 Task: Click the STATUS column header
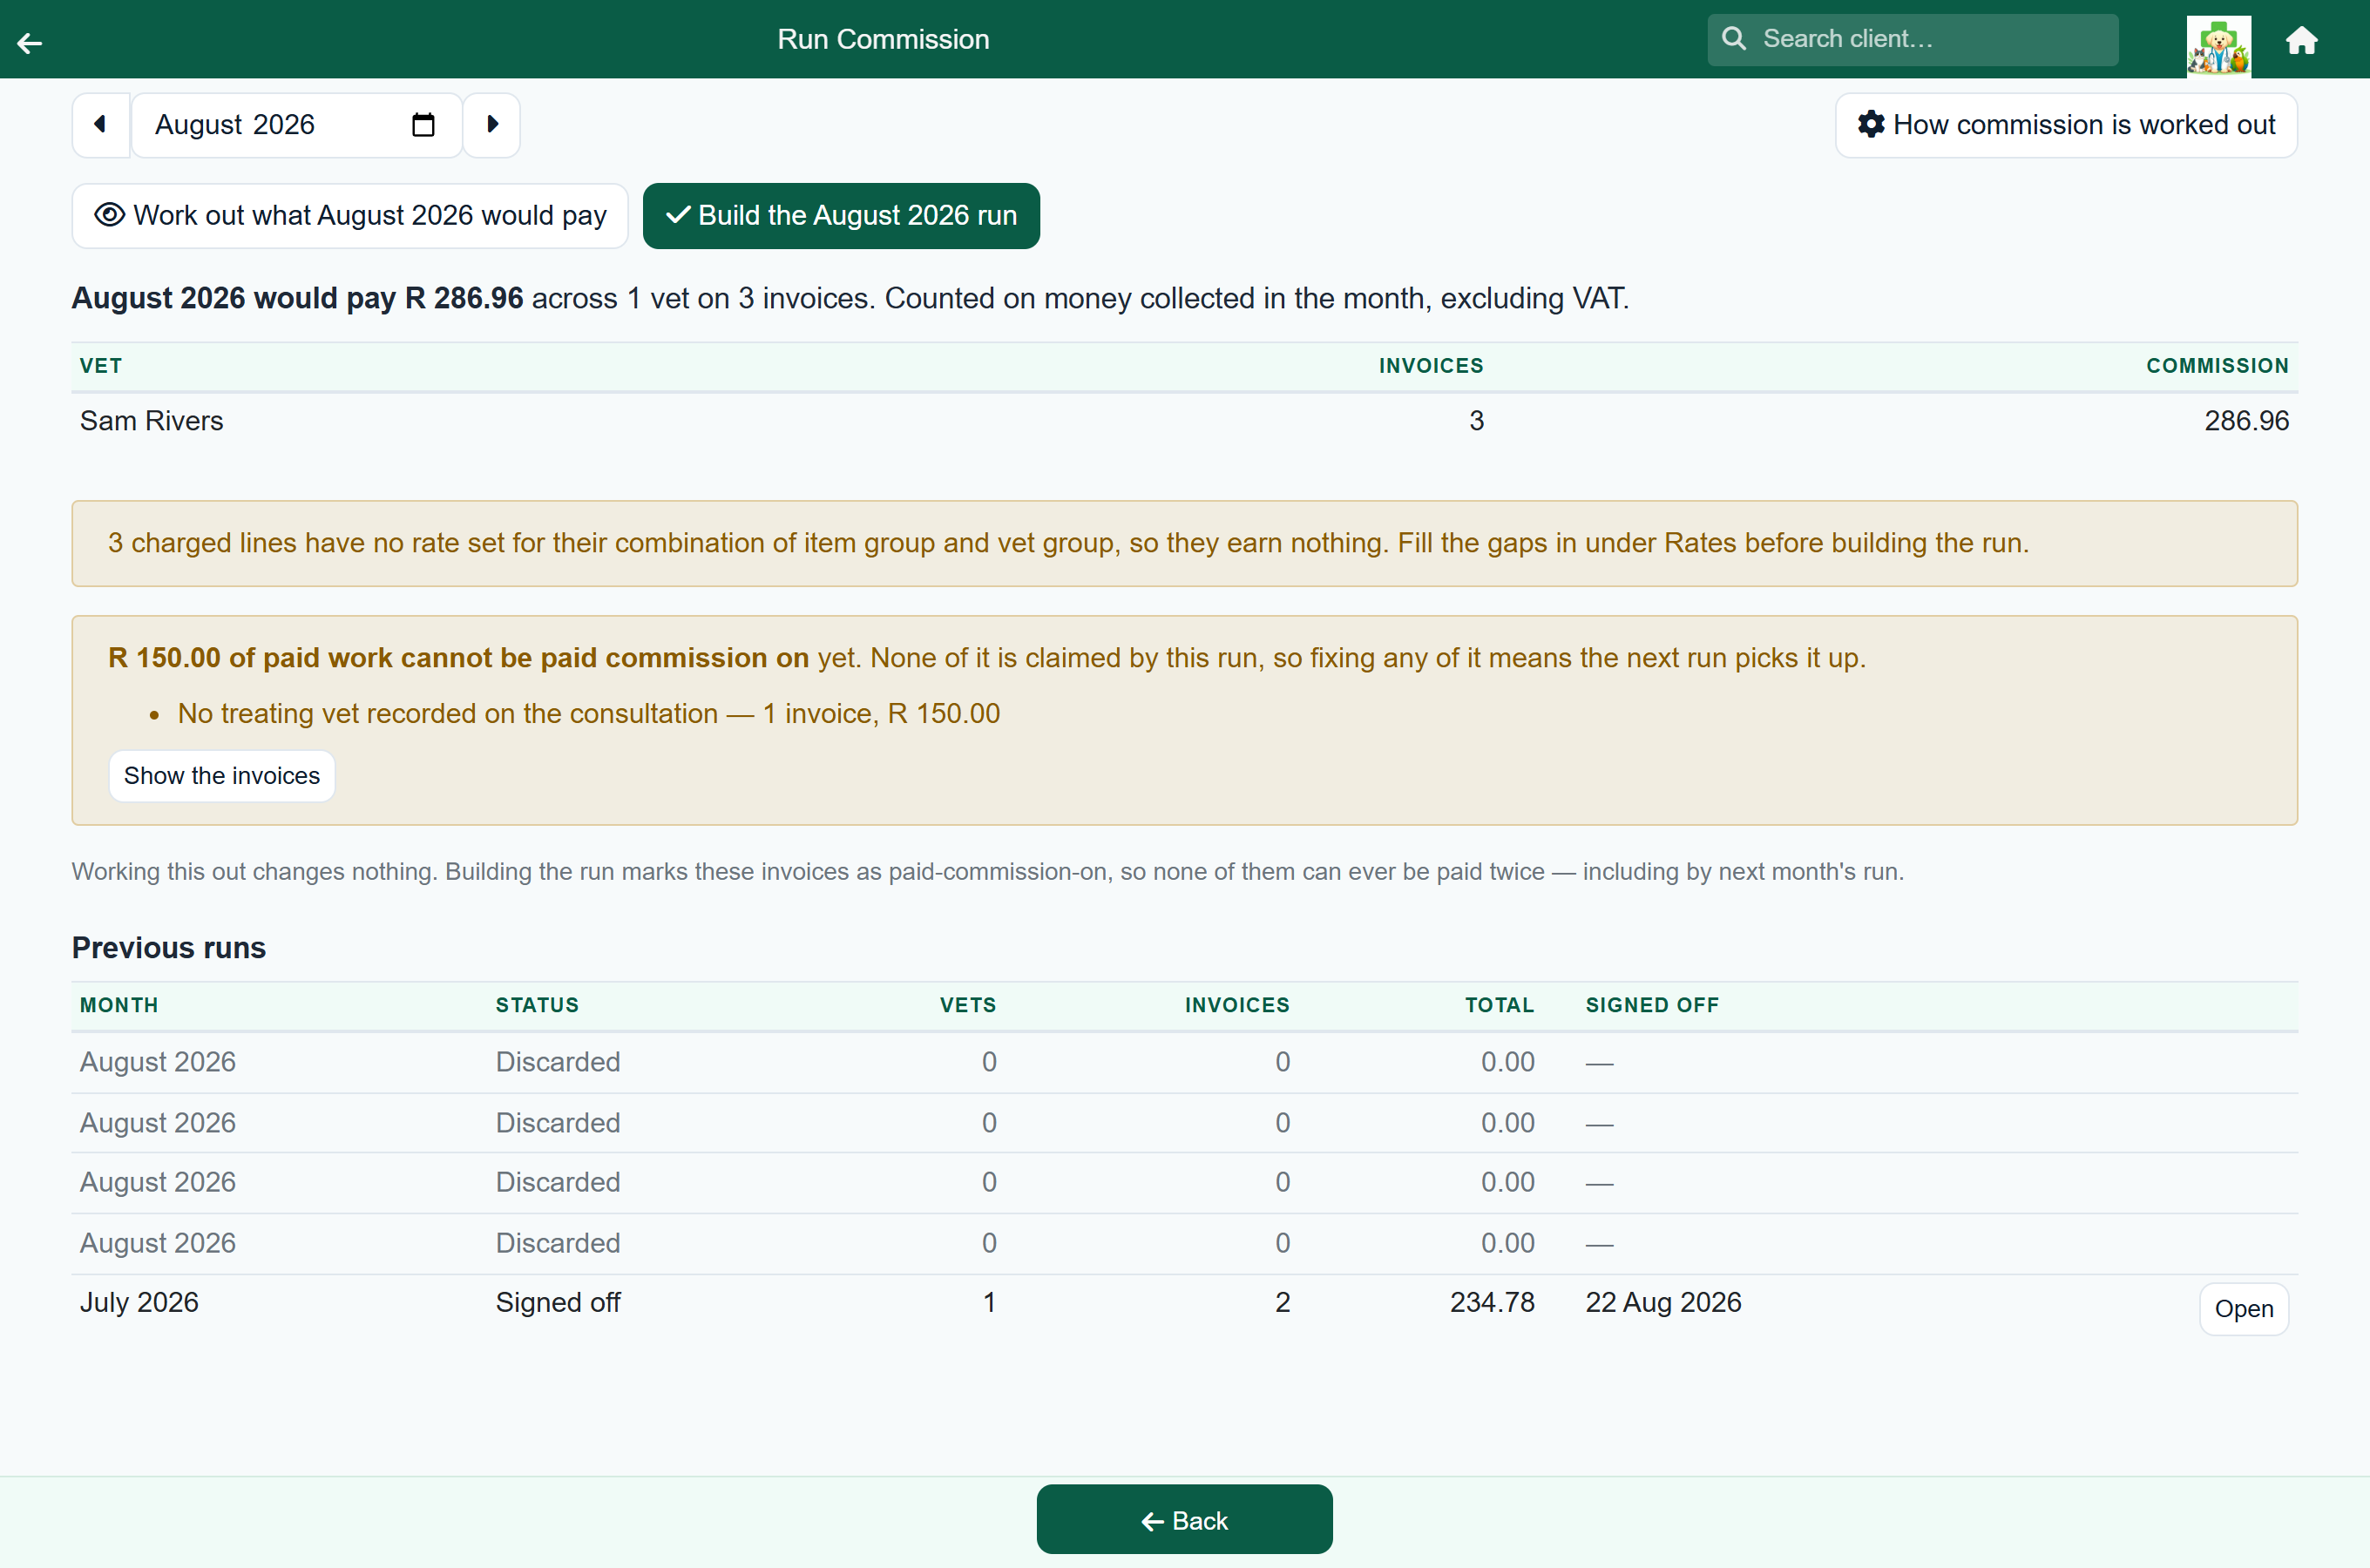coord(537,1005)
